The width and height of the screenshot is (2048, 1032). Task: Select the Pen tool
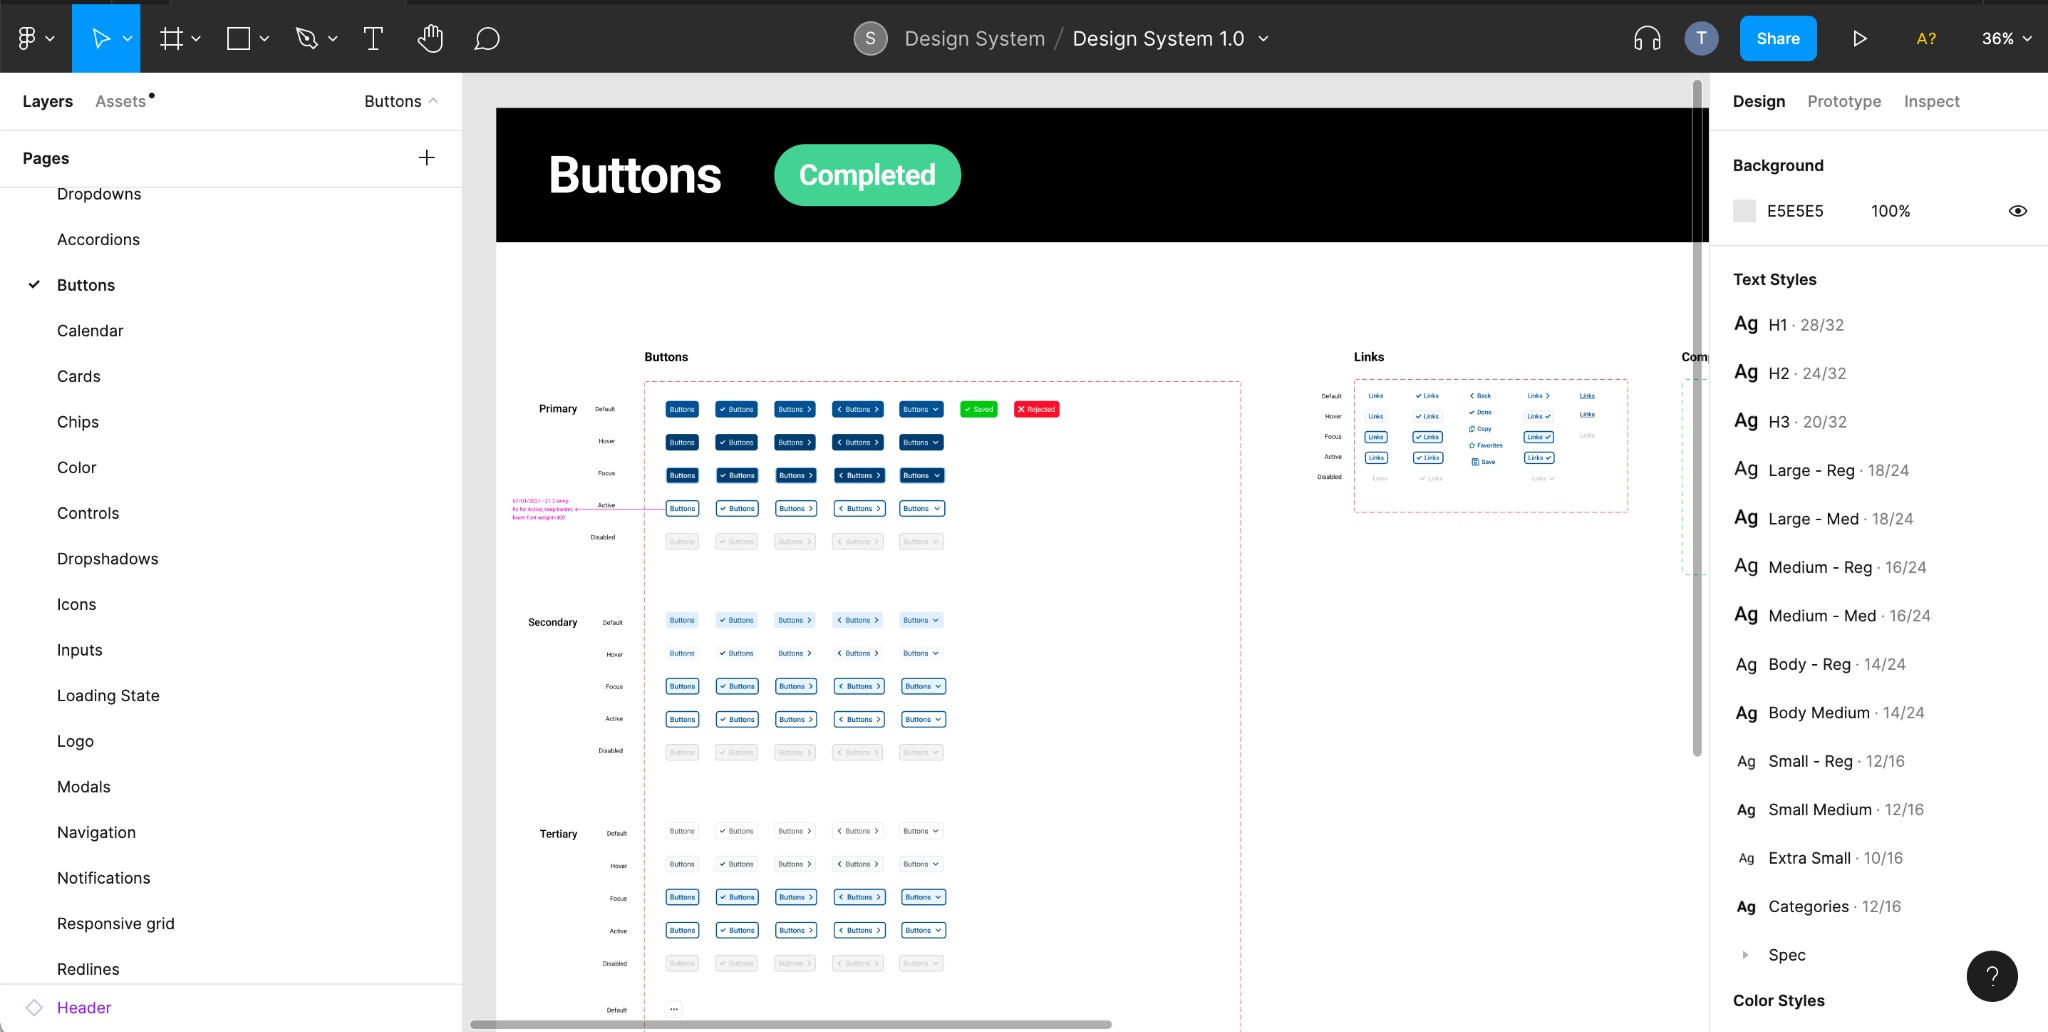tap(308, 38)
